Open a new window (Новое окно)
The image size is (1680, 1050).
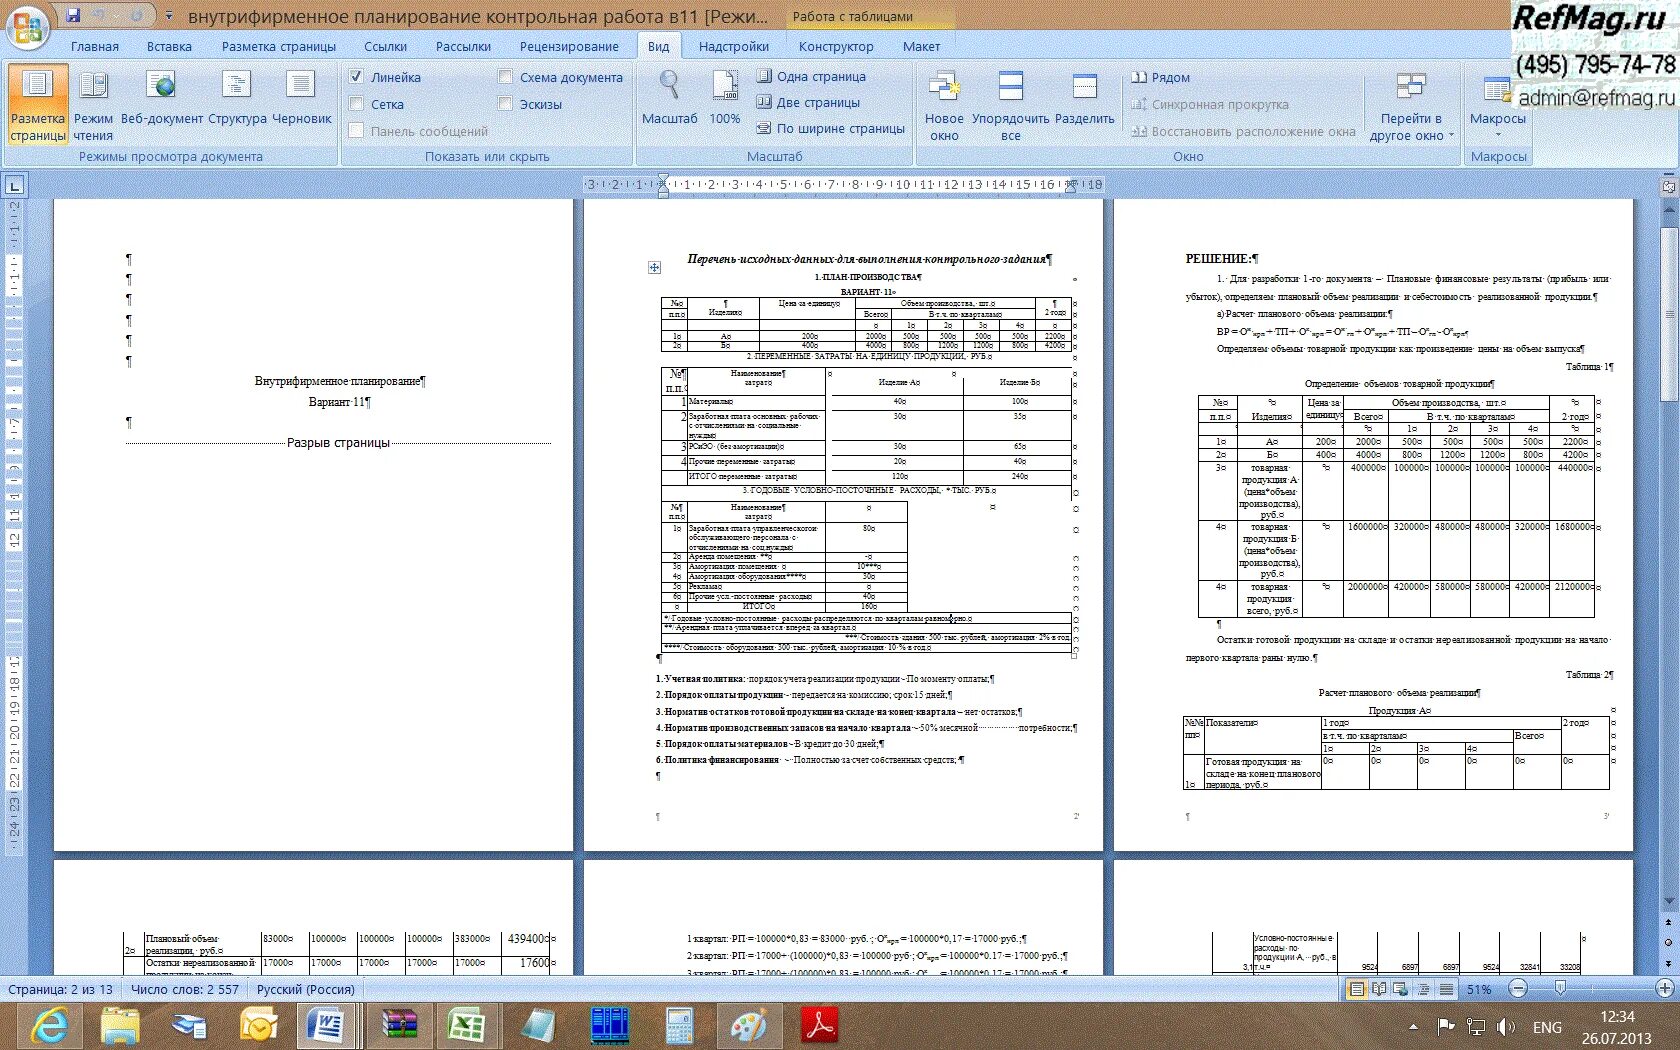tap(944, 105)
